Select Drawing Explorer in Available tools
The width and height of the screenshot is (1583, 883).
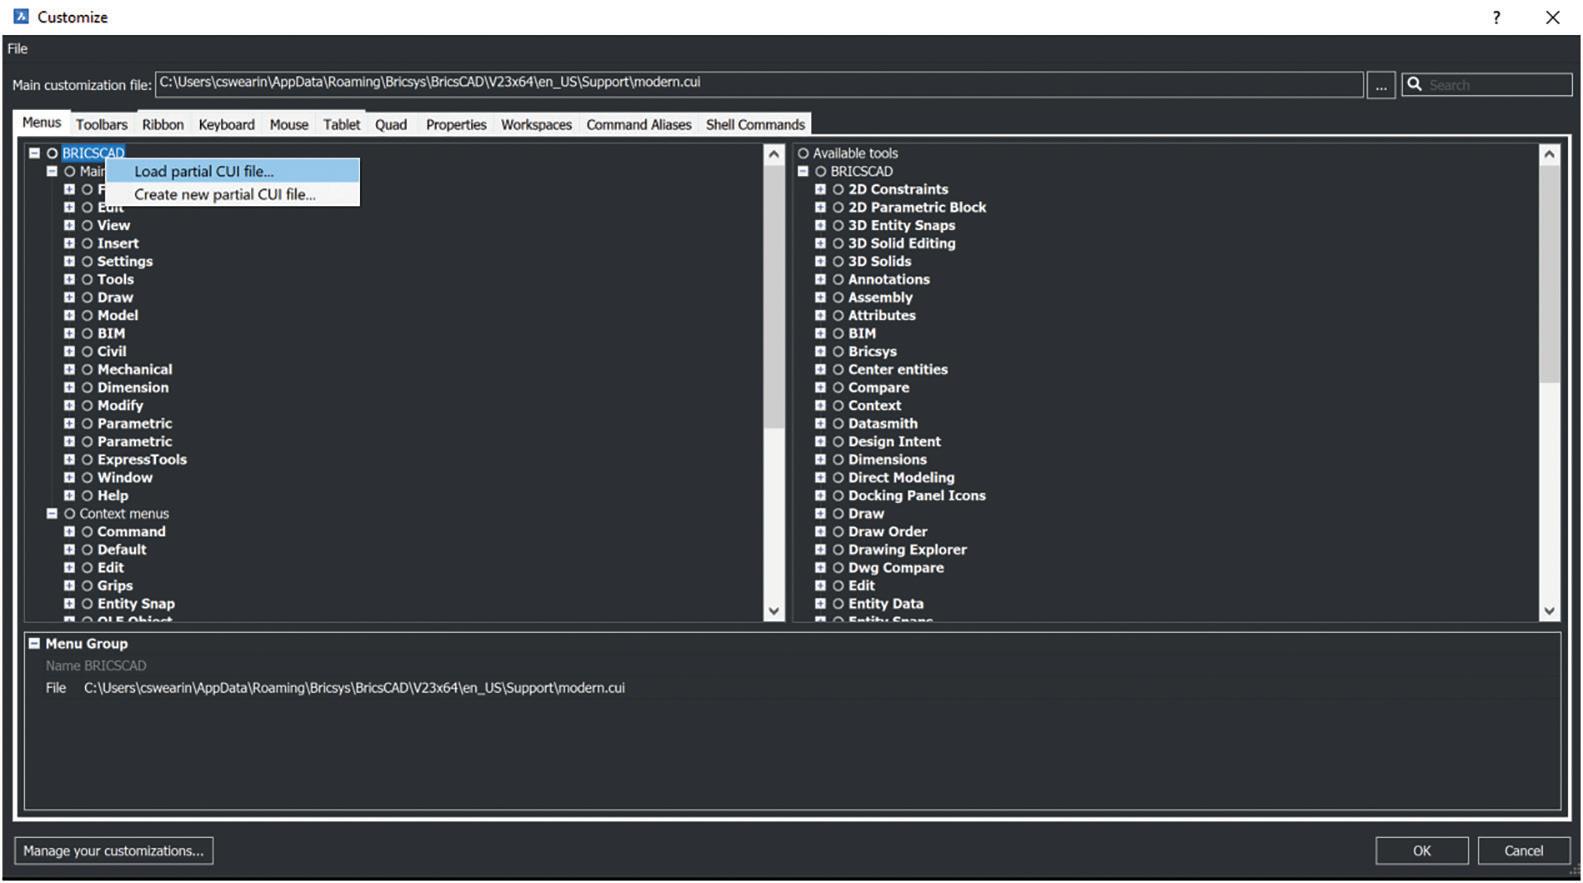(907, 549)
